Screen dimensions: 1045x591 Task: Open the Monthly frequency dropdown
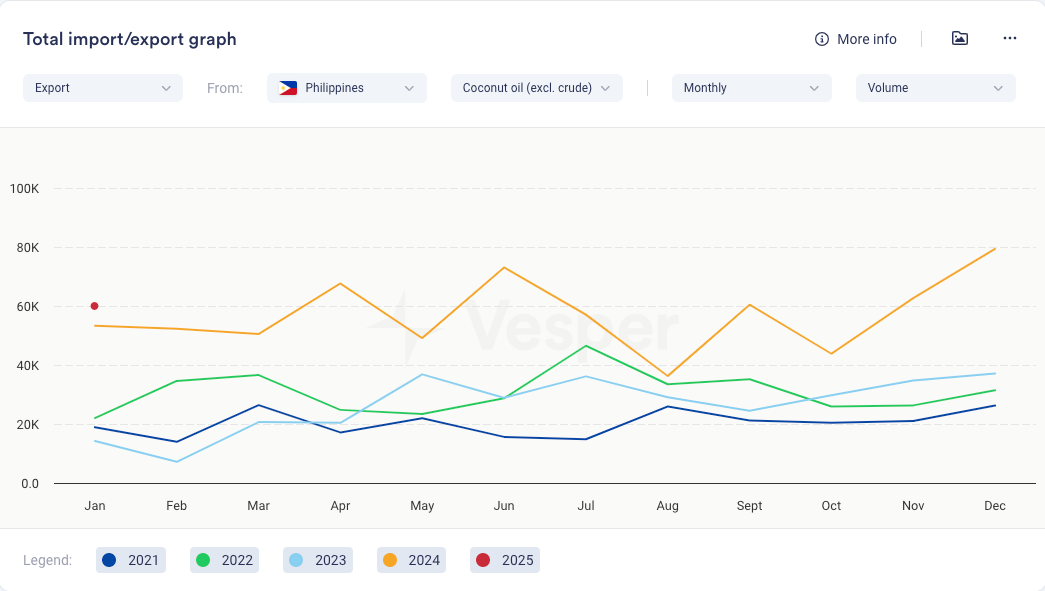coord(751,88)
